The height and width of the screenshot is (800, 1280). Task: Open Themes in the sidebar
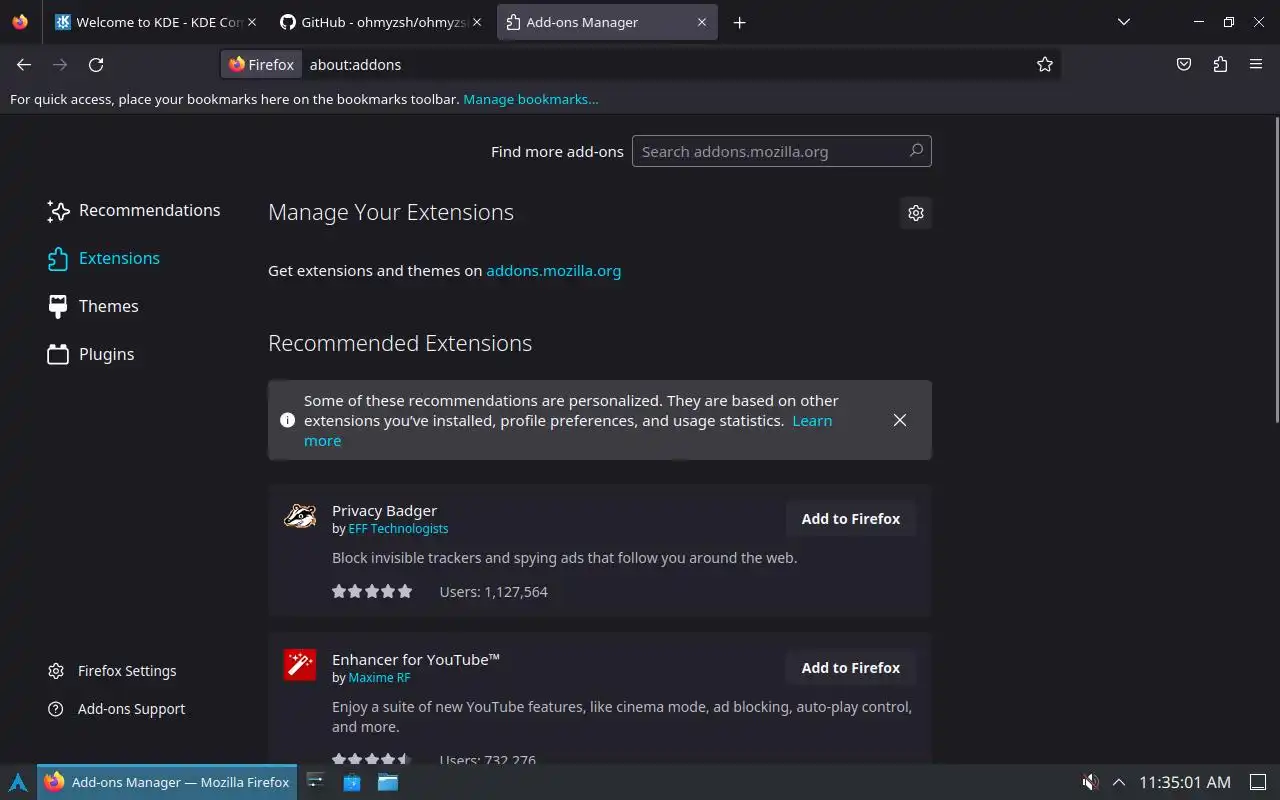(x=93, y=306)
